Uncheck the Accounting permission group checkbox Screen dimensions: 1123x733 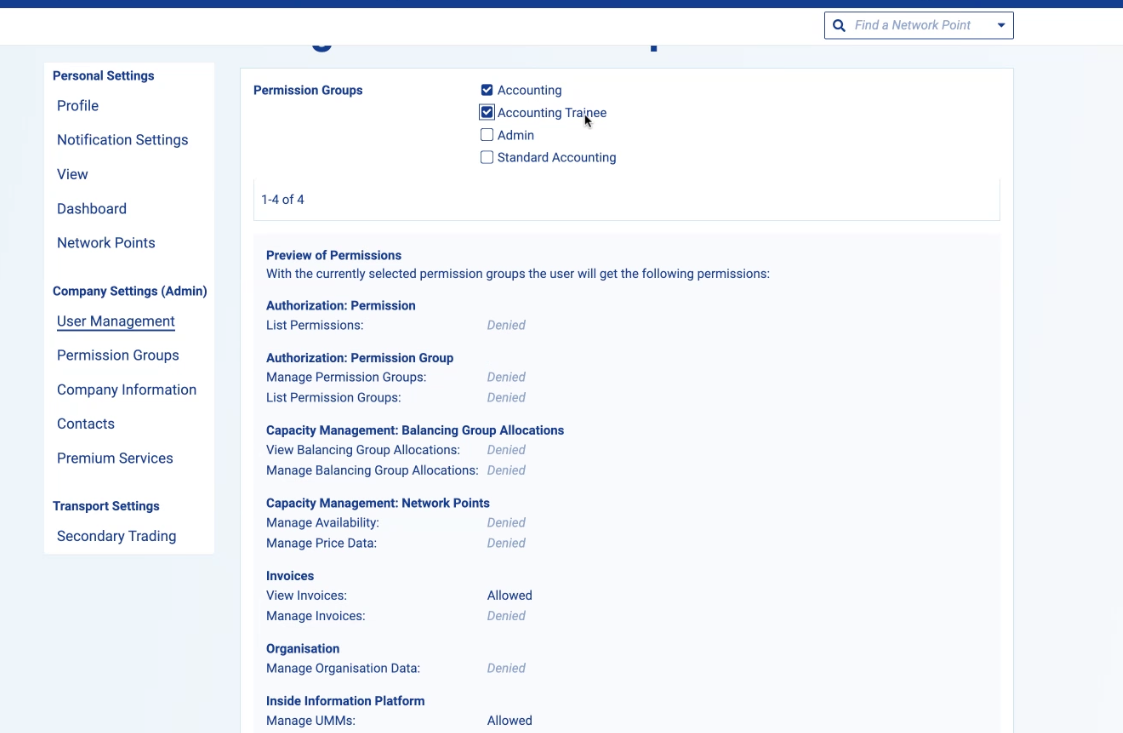click(487, 90)
